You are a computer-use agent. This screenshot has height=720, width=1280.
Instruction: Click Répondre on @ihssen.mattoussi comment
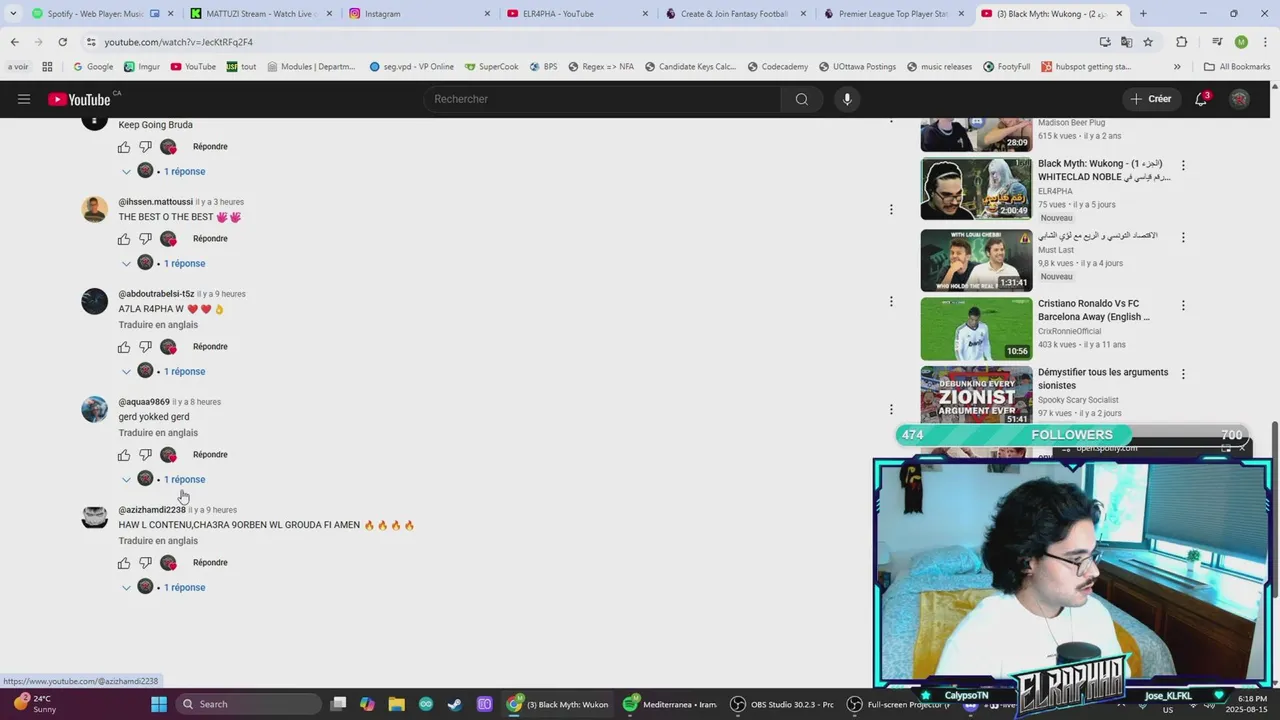point(210,239)
